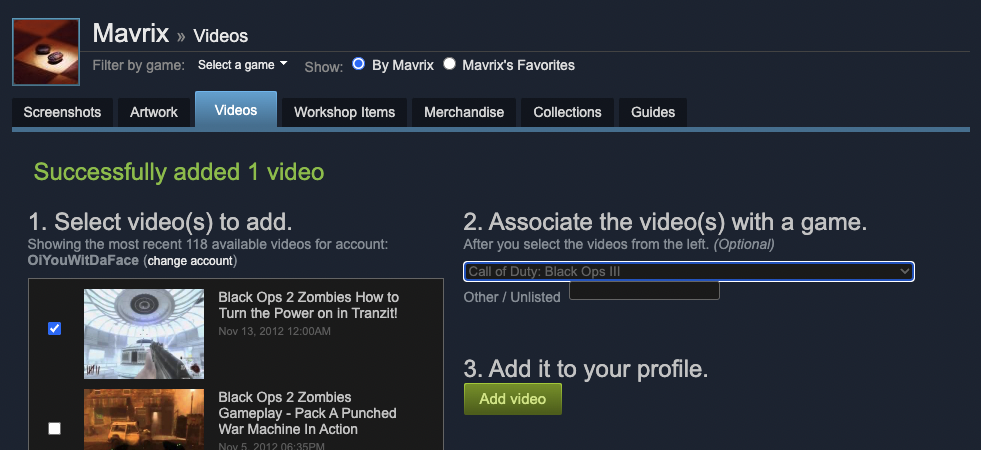The image size is (981, 450).
Task: Click the title Black Ops 2 Zombies Gameplay - Pack A Punched
Action: click(x=307, y=413)
